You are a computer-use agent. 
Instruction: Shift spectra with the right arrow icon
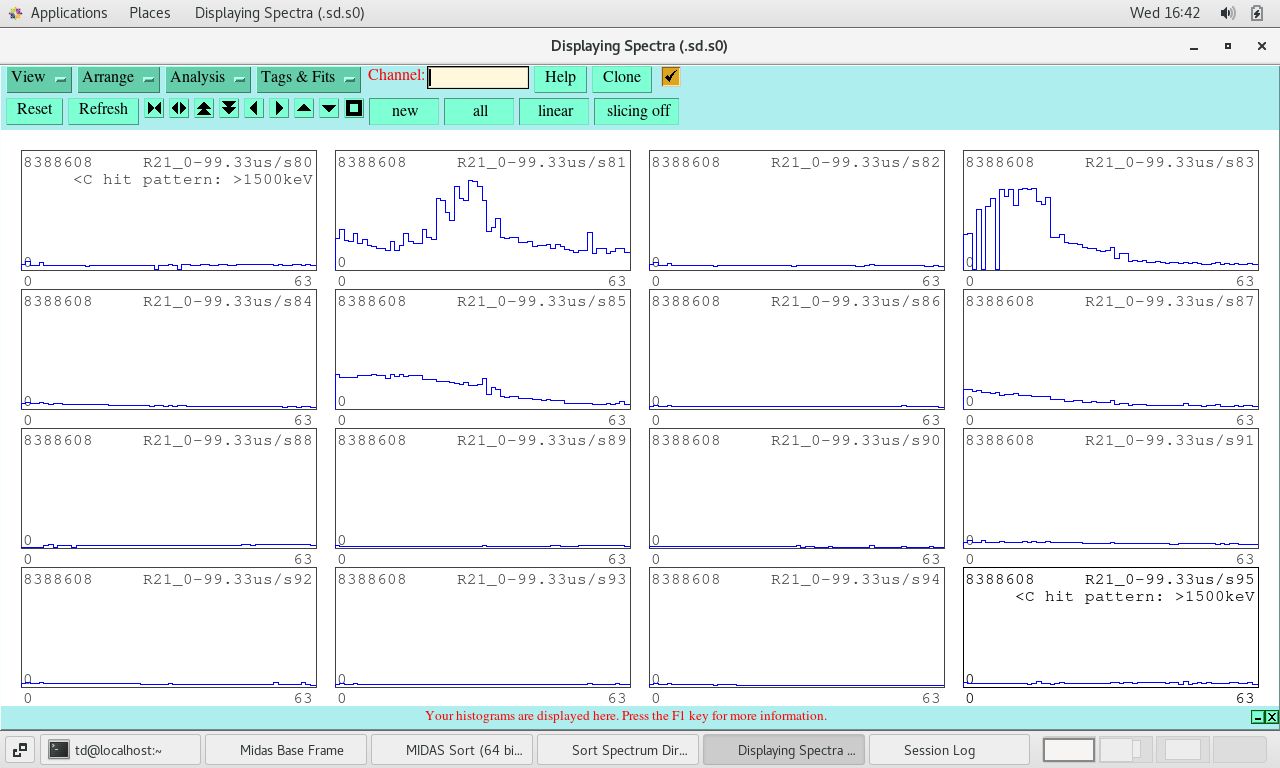click(279, 109)
